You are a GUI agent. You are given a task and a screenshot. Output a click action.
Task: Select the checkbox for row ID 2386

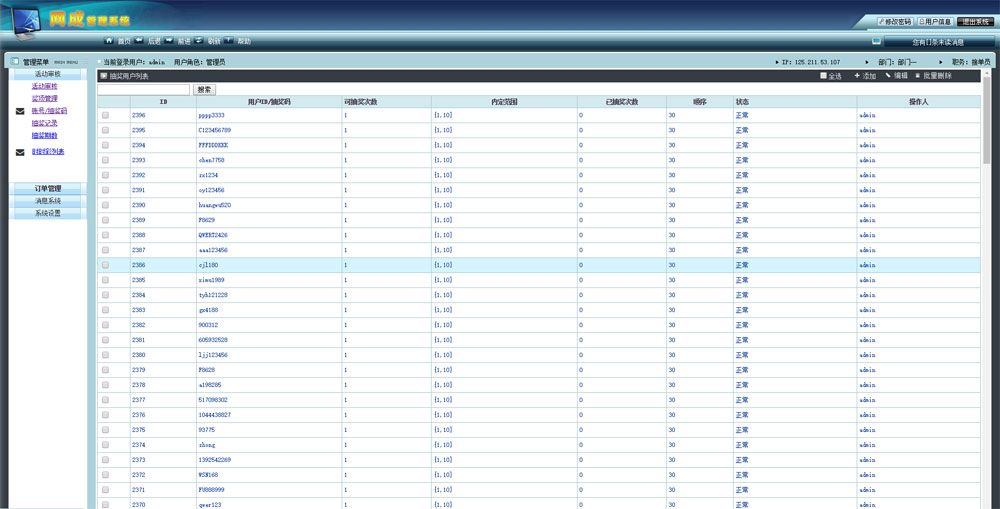[105, 265]
